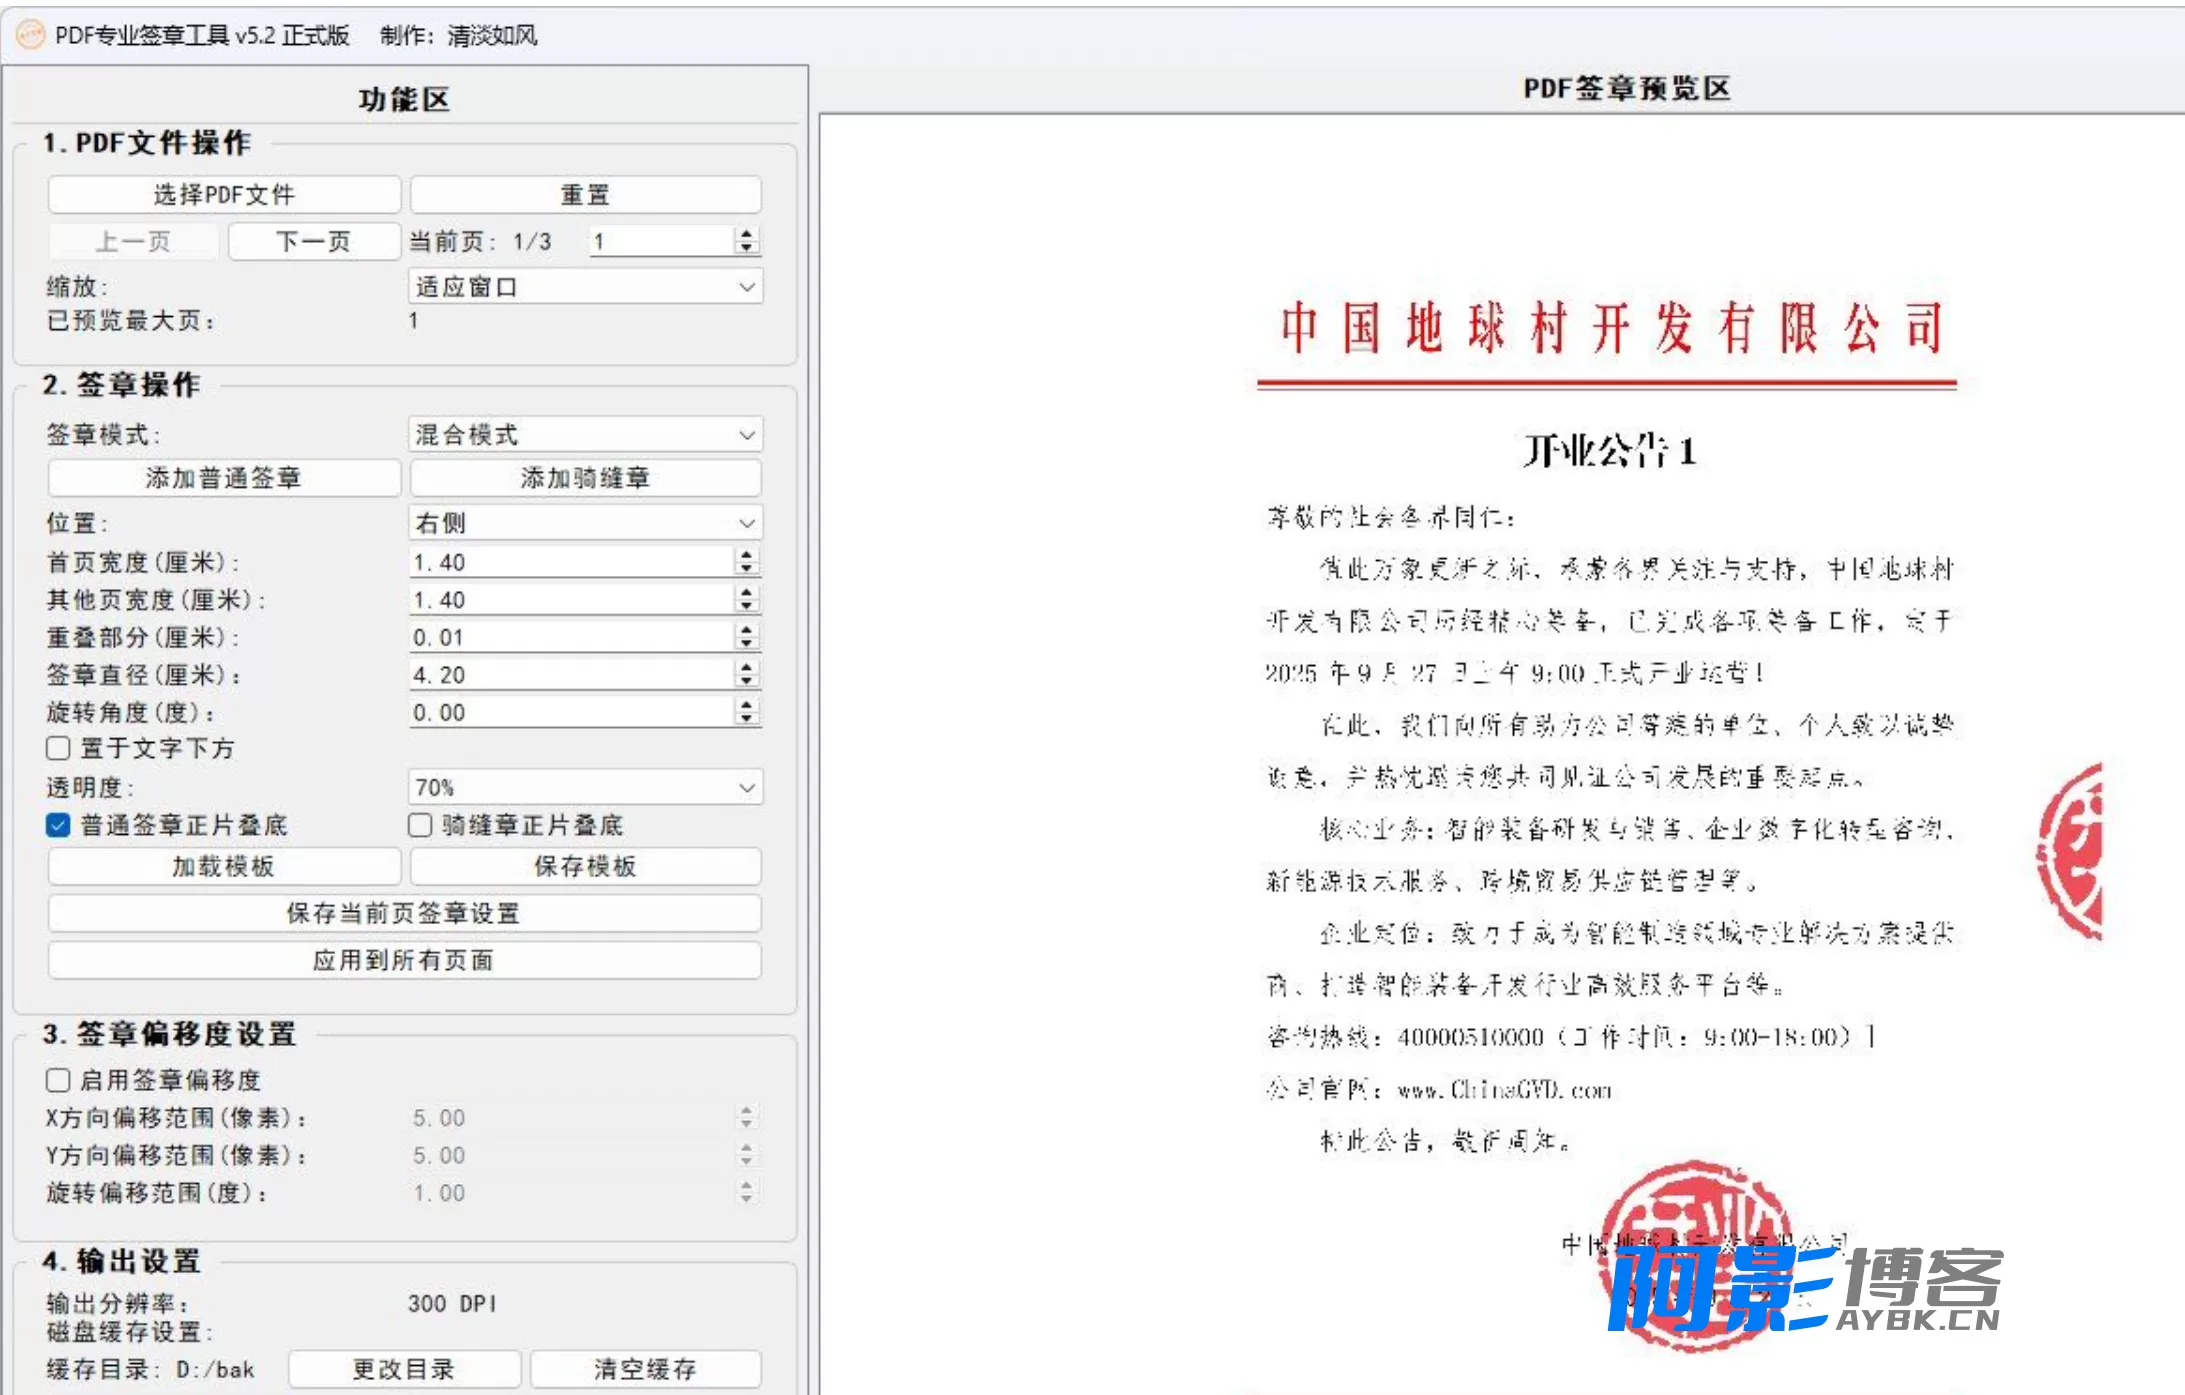Click the select PDF file button
2185x1395 pixels.
point(224,195)
